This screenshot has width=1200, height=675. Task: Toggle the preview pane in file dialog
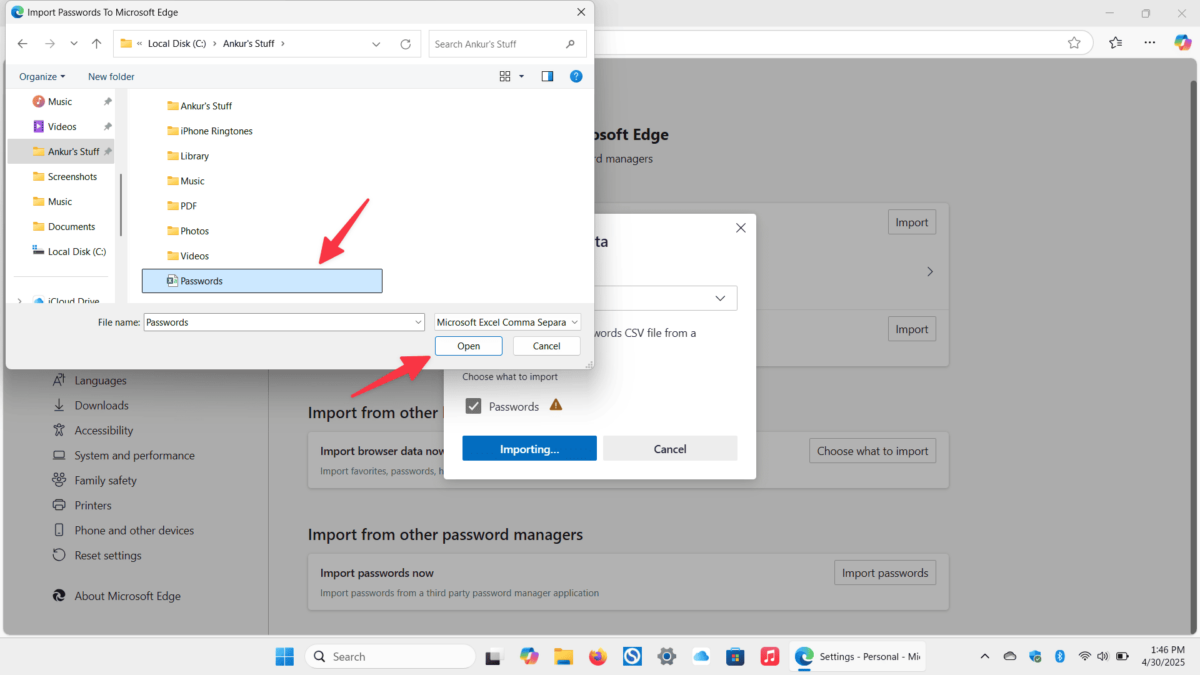point(547,76)
